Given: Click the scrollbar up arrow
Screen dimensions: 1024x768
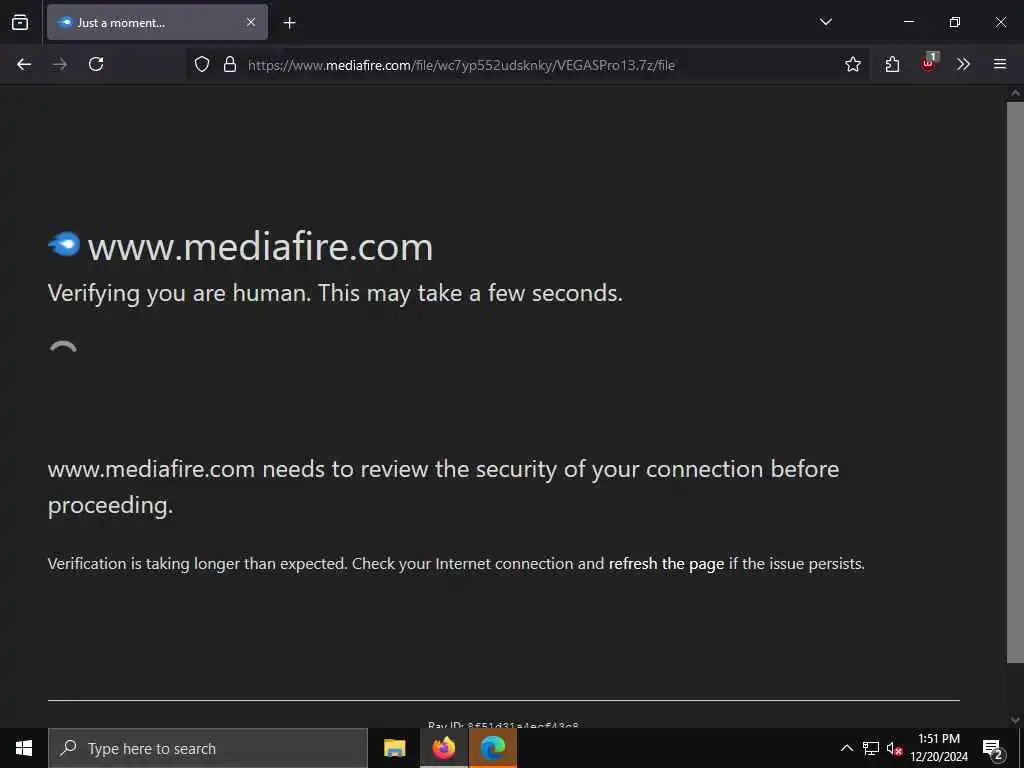Looking at the screenshot, I should point(1015,93).
